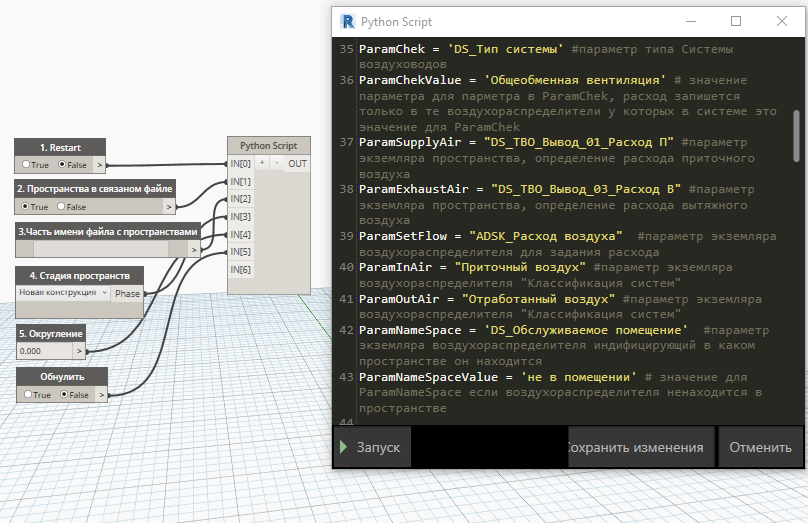Click the IN[4] input port
The width and height of the screenshot is (808, 523).
pyautogui.click(x=240, y=234)
